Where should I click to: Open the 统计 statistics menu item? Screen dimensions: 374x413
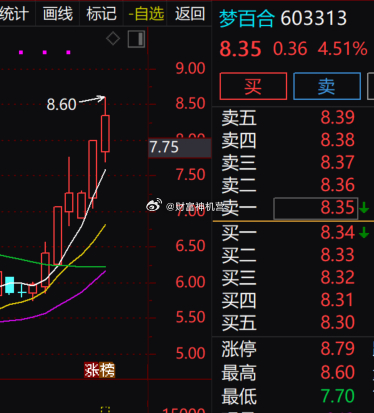click(x=14, y=14)
